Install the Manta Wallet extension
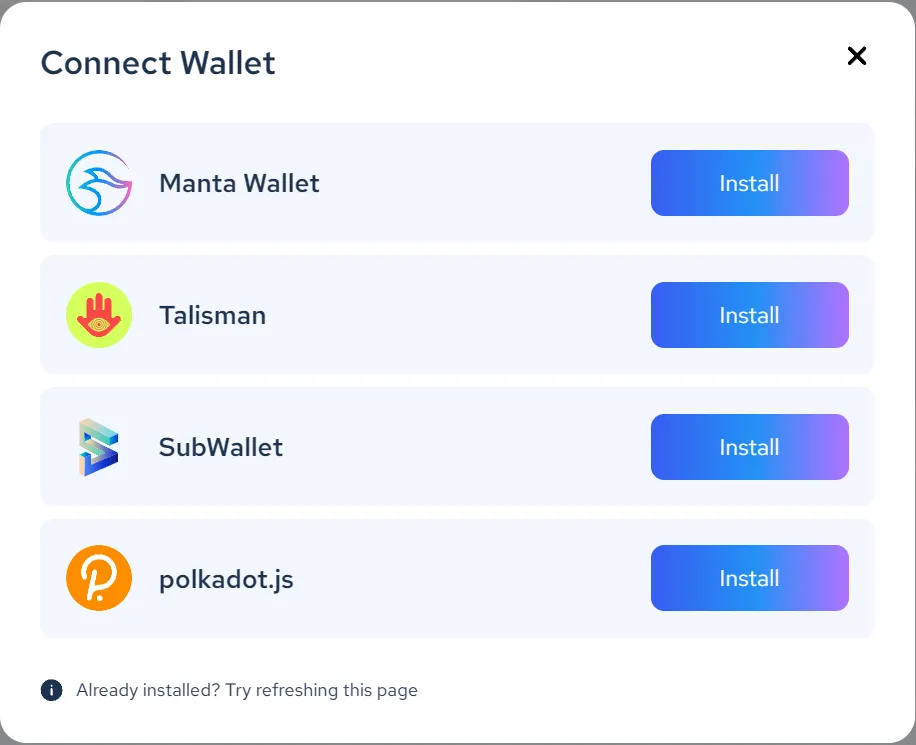The height and width of the screenshot is (745, 916). pos(749,183)
